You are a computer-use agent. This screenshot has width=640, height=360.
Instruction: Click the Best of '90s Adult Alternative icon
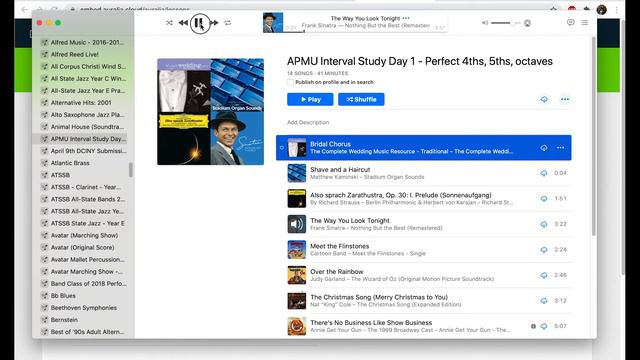[44, 332]
